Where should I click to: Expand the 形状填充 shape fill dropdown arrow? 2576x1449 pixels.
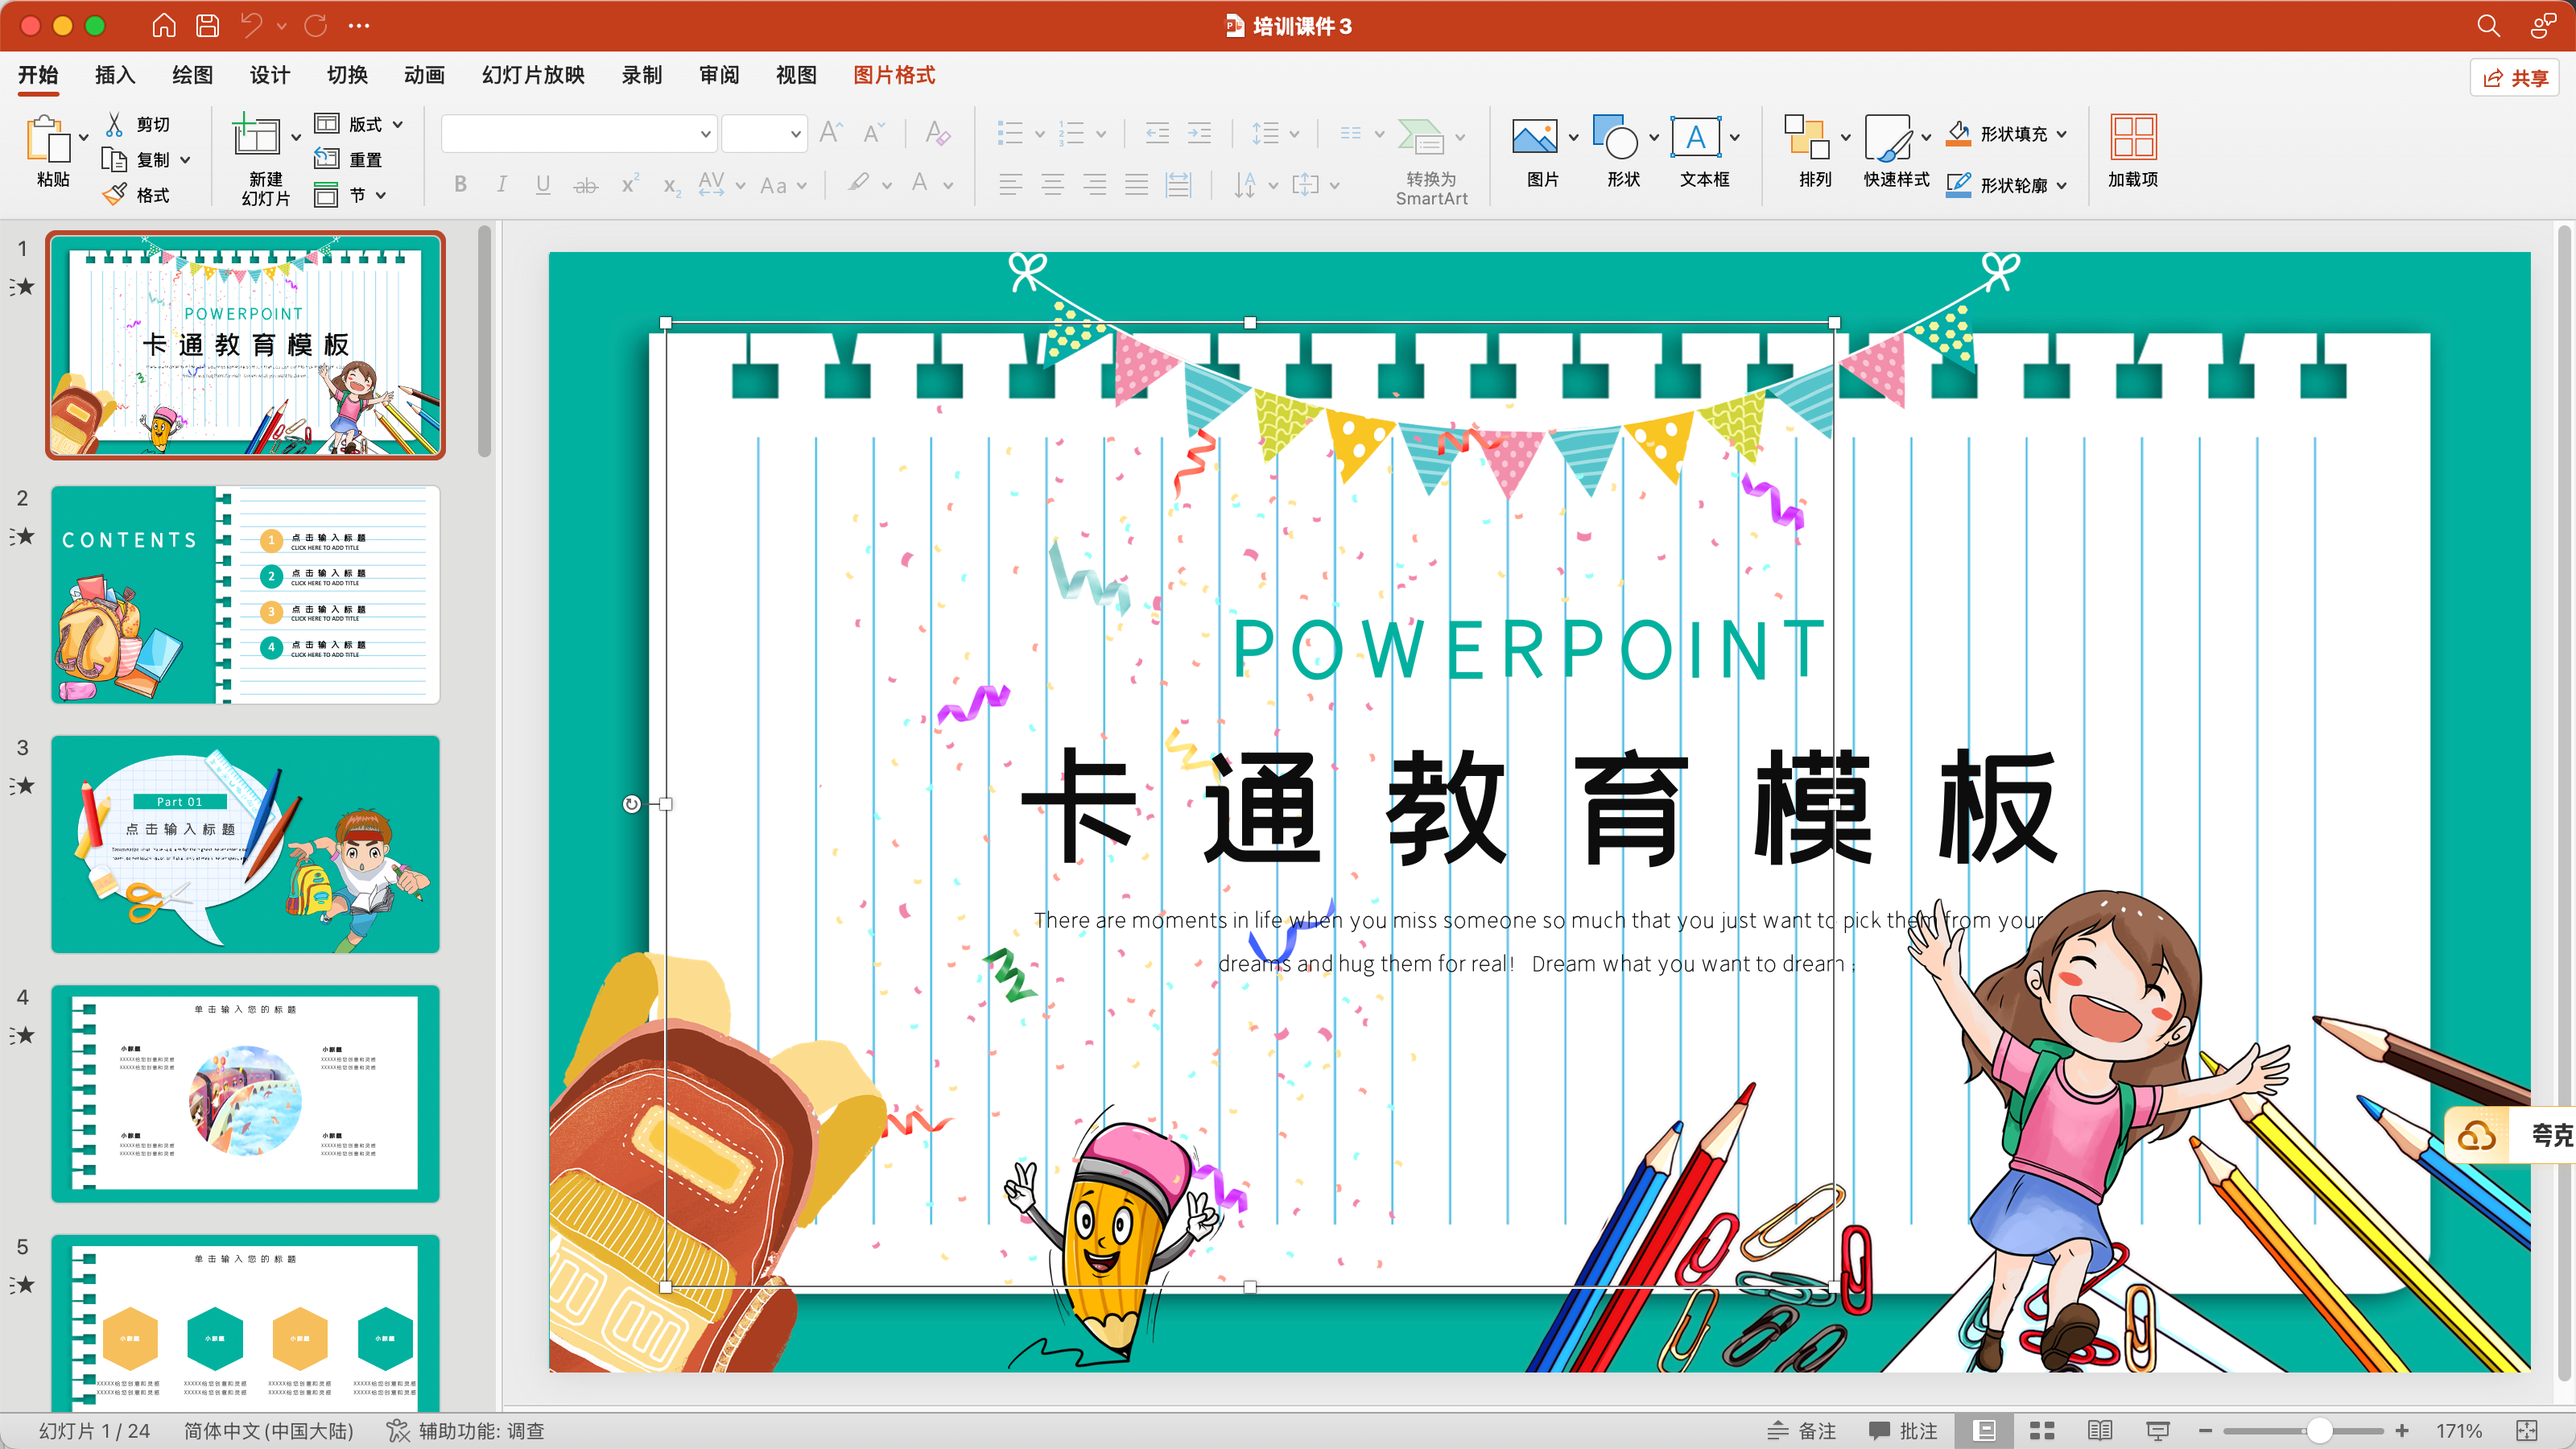tap(2062, 134)
